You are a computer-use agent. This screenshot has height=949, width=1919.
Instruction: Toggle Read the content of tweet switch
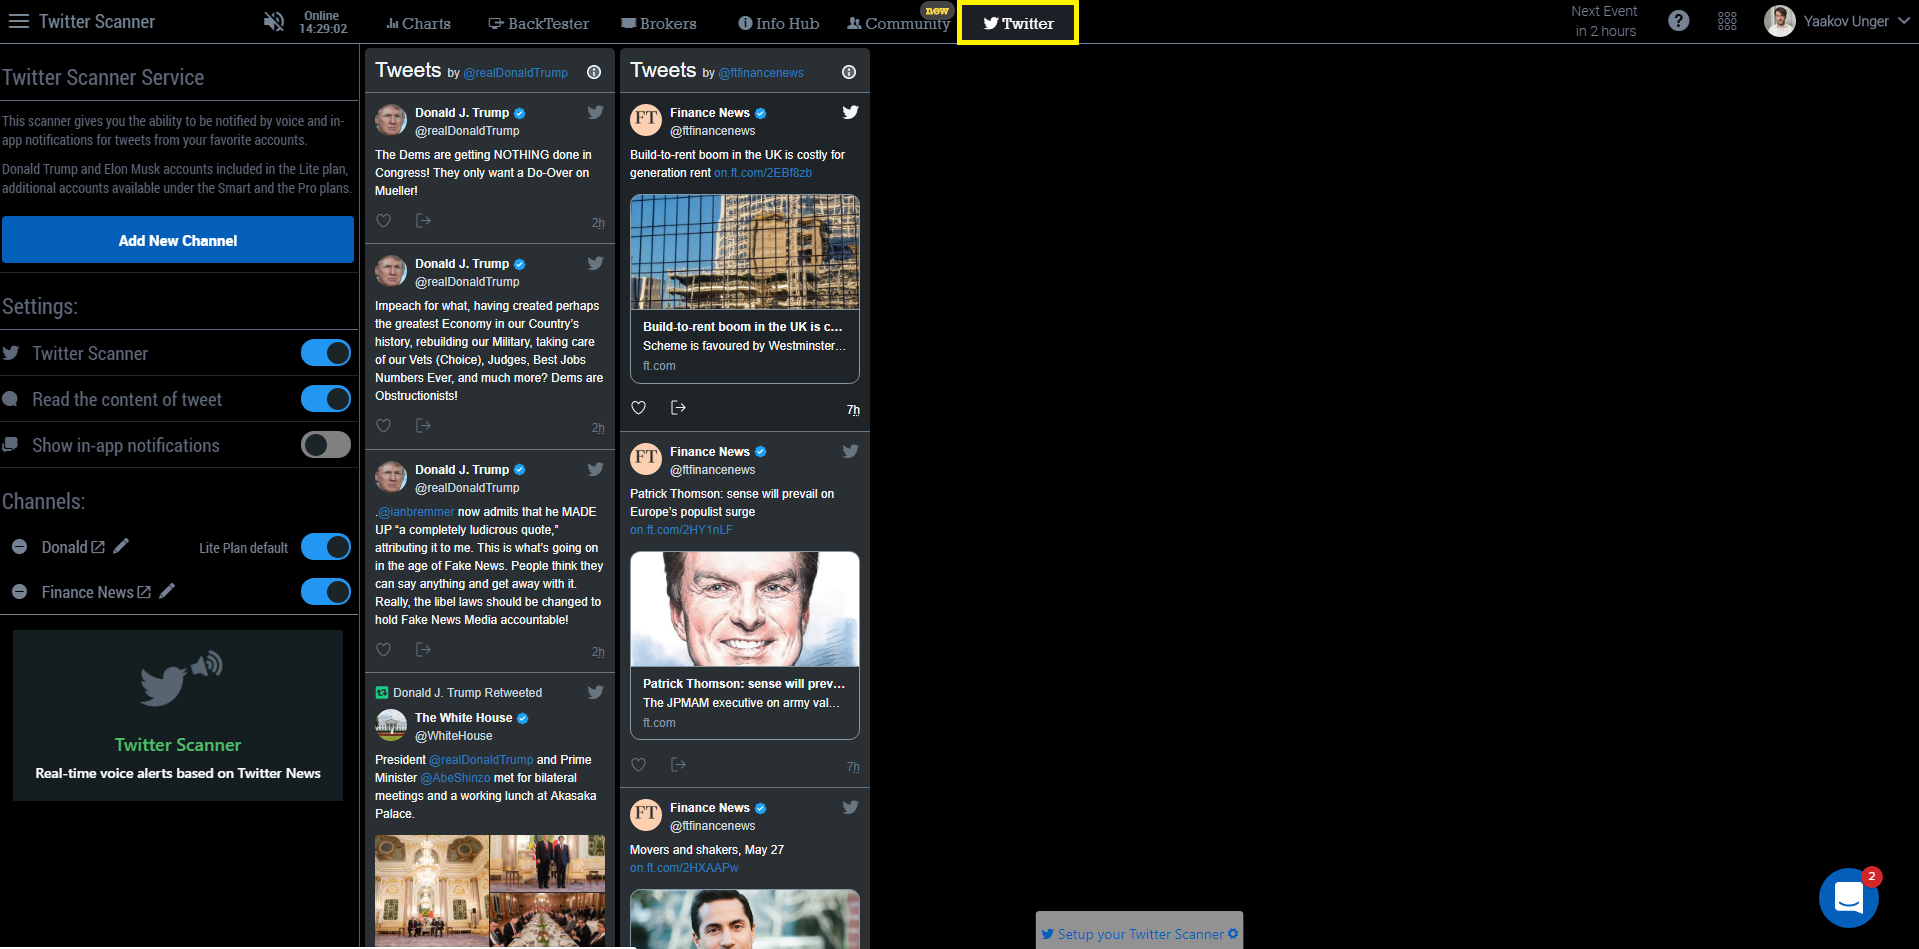326,399
